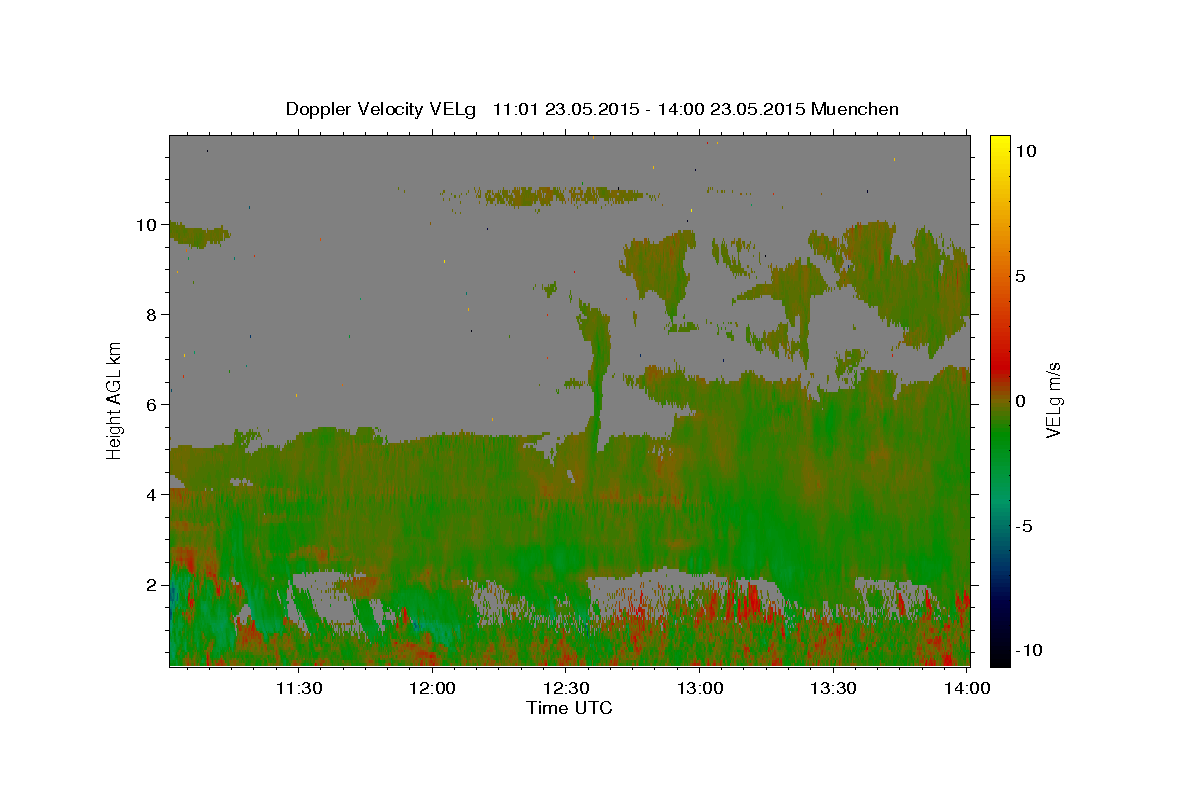This screenshot has height=800, width=1200.
Task: Click the height axis label 2
Action: (152, 585)
